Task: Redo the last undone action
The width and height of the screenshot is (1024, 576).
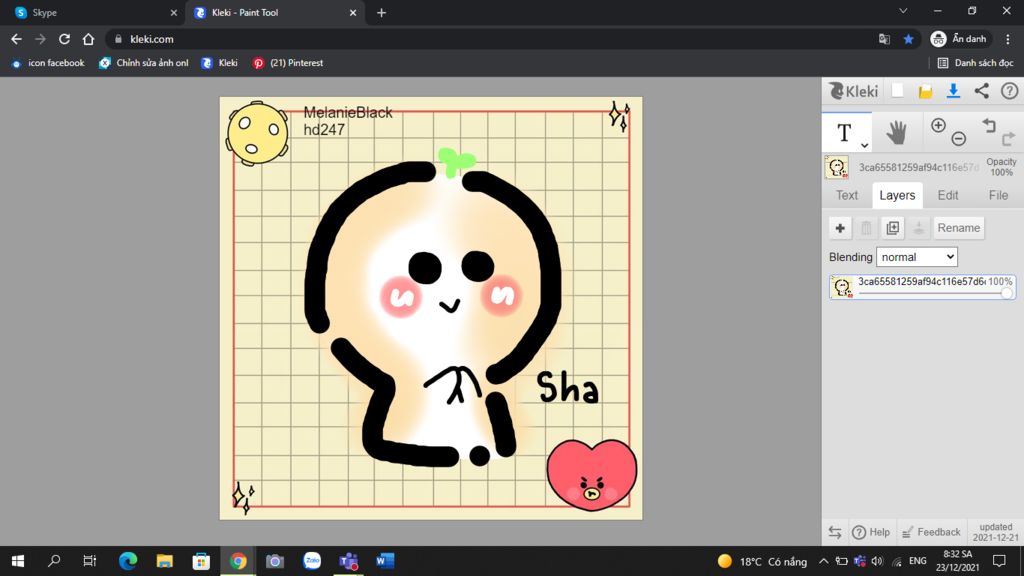Action: click(x=1008, y=138)
